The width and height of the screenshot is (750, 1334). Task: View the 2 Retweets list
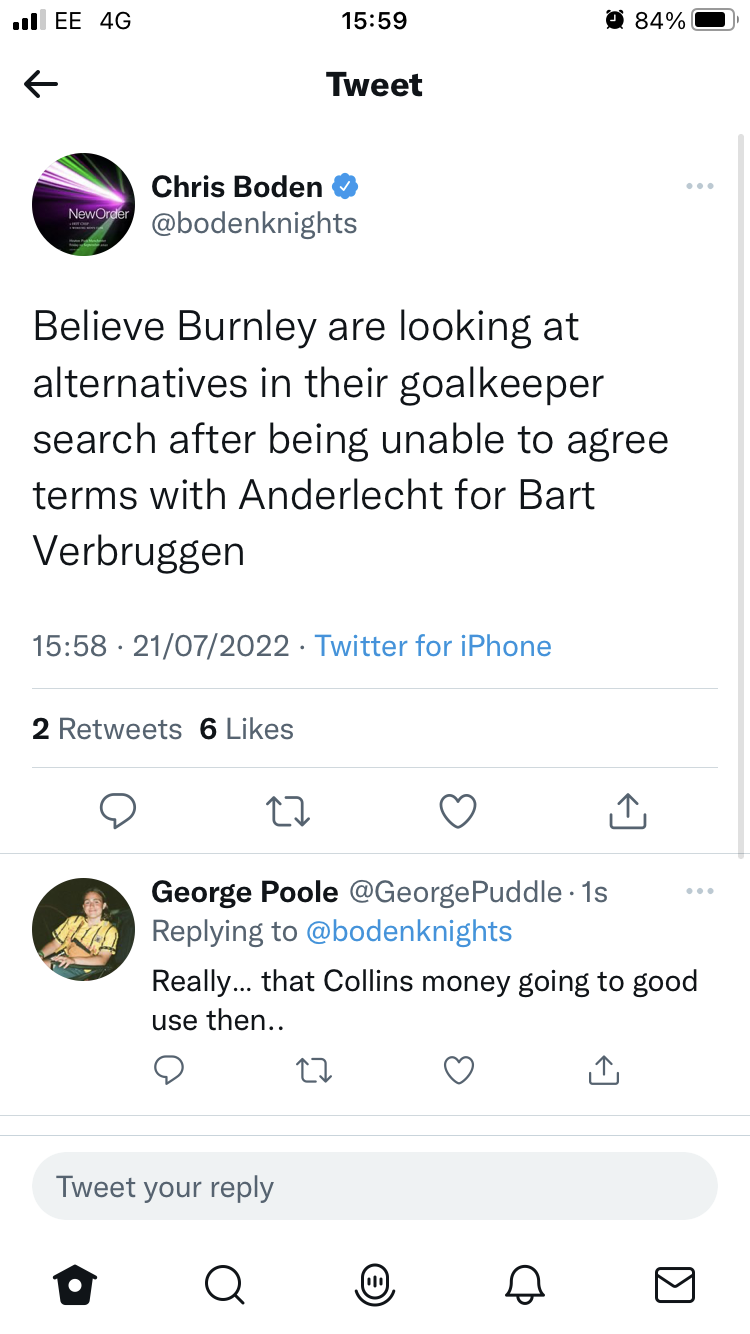pos(107,729)
